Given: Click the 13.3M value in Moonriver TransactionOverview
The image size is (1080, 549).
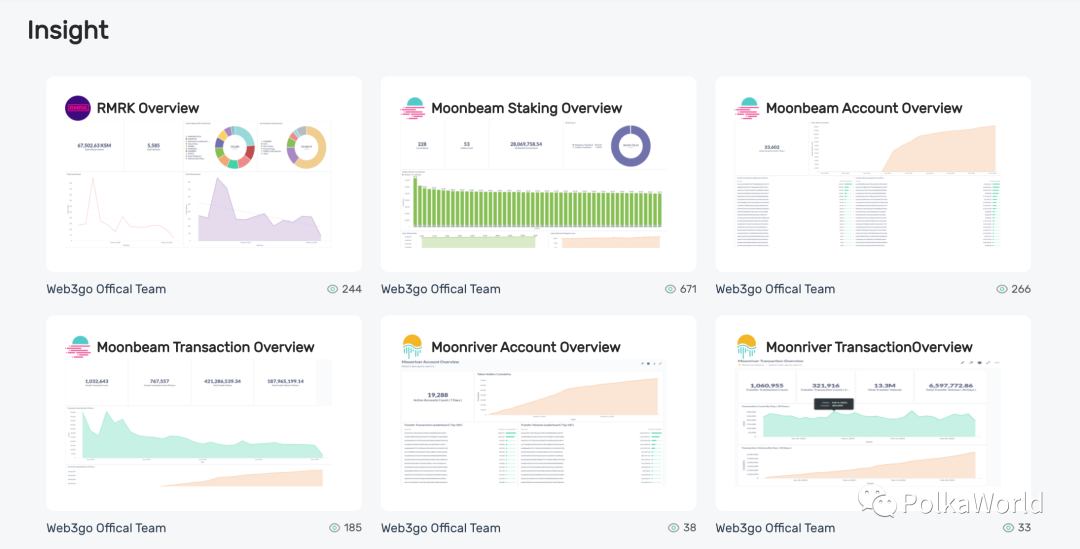Looking at the screenshot, I should (x=884, y=386).
